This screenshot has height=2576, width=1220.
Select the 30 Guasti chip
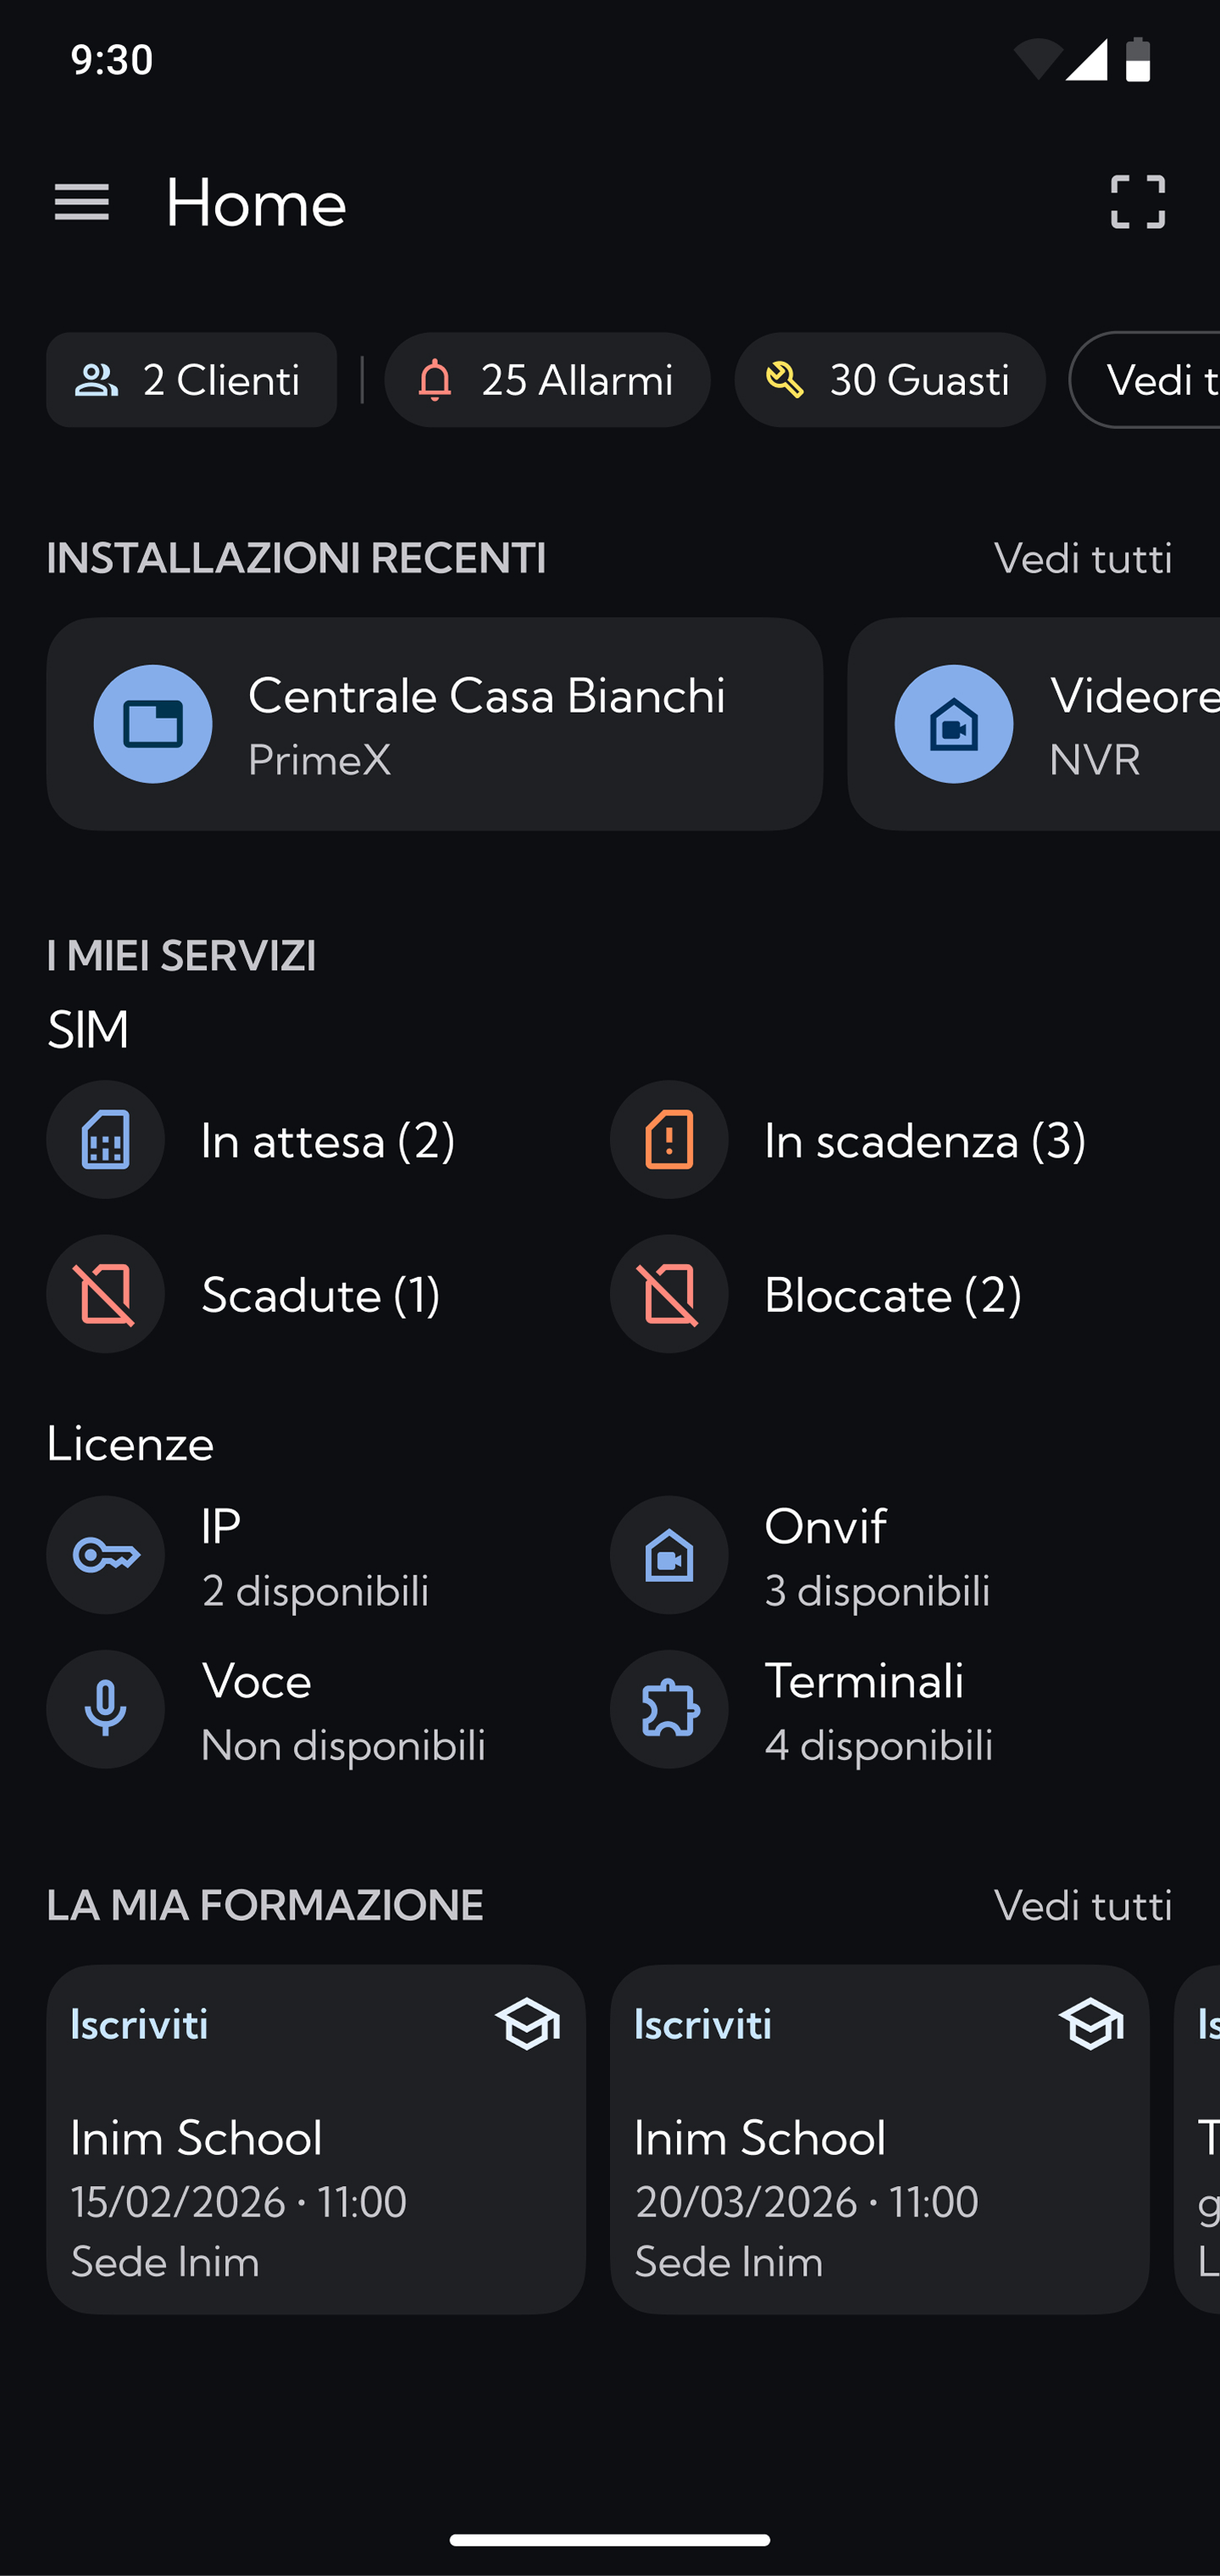coord(889,380)
